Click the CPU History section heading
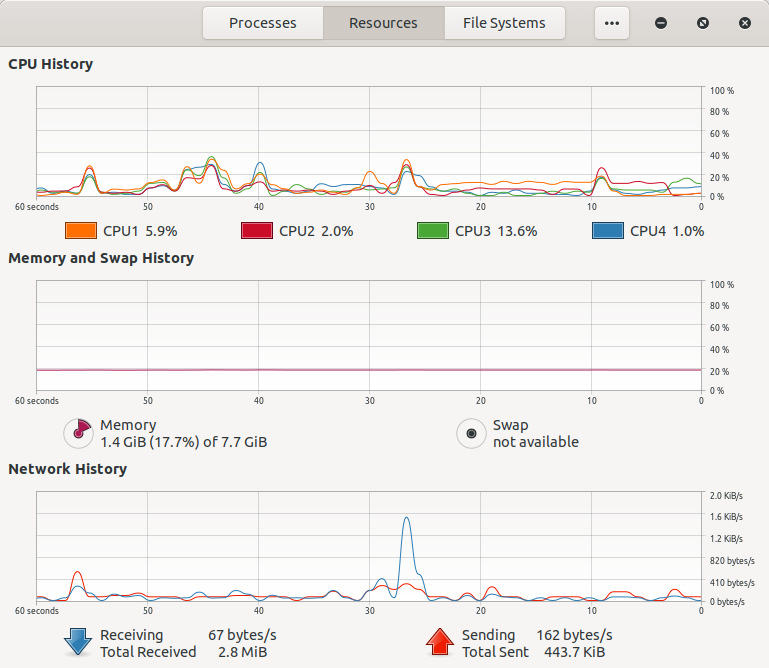The width and height of the screenshot is (769, 668). [50, 64]
